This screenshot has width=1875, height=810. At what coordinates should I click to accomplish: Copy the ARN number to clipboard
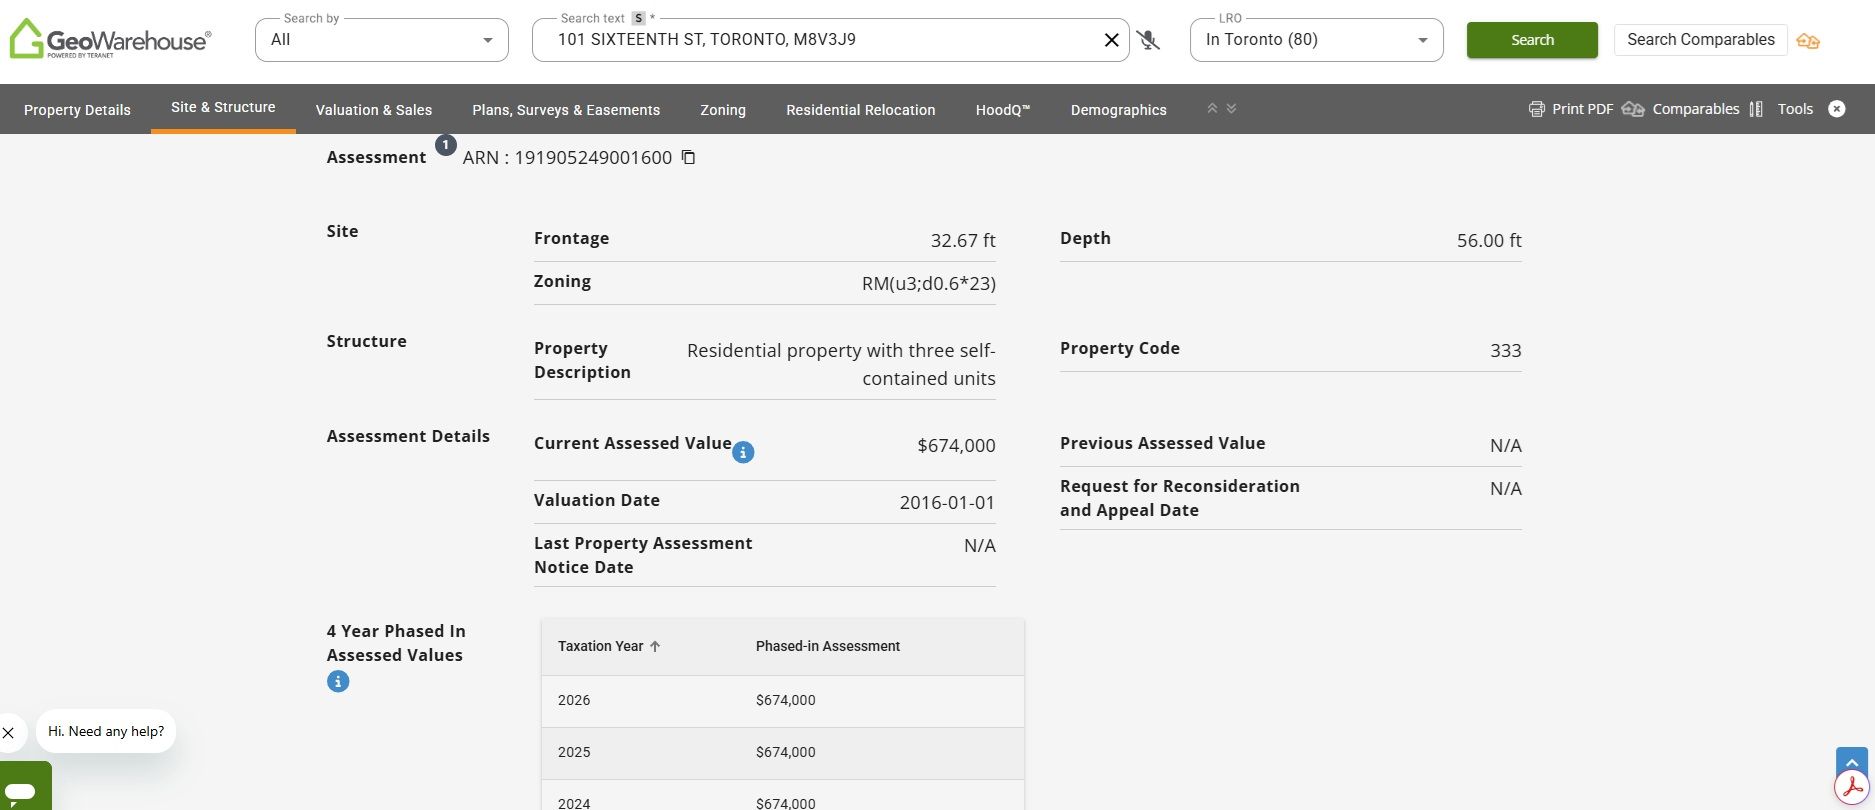688,157
